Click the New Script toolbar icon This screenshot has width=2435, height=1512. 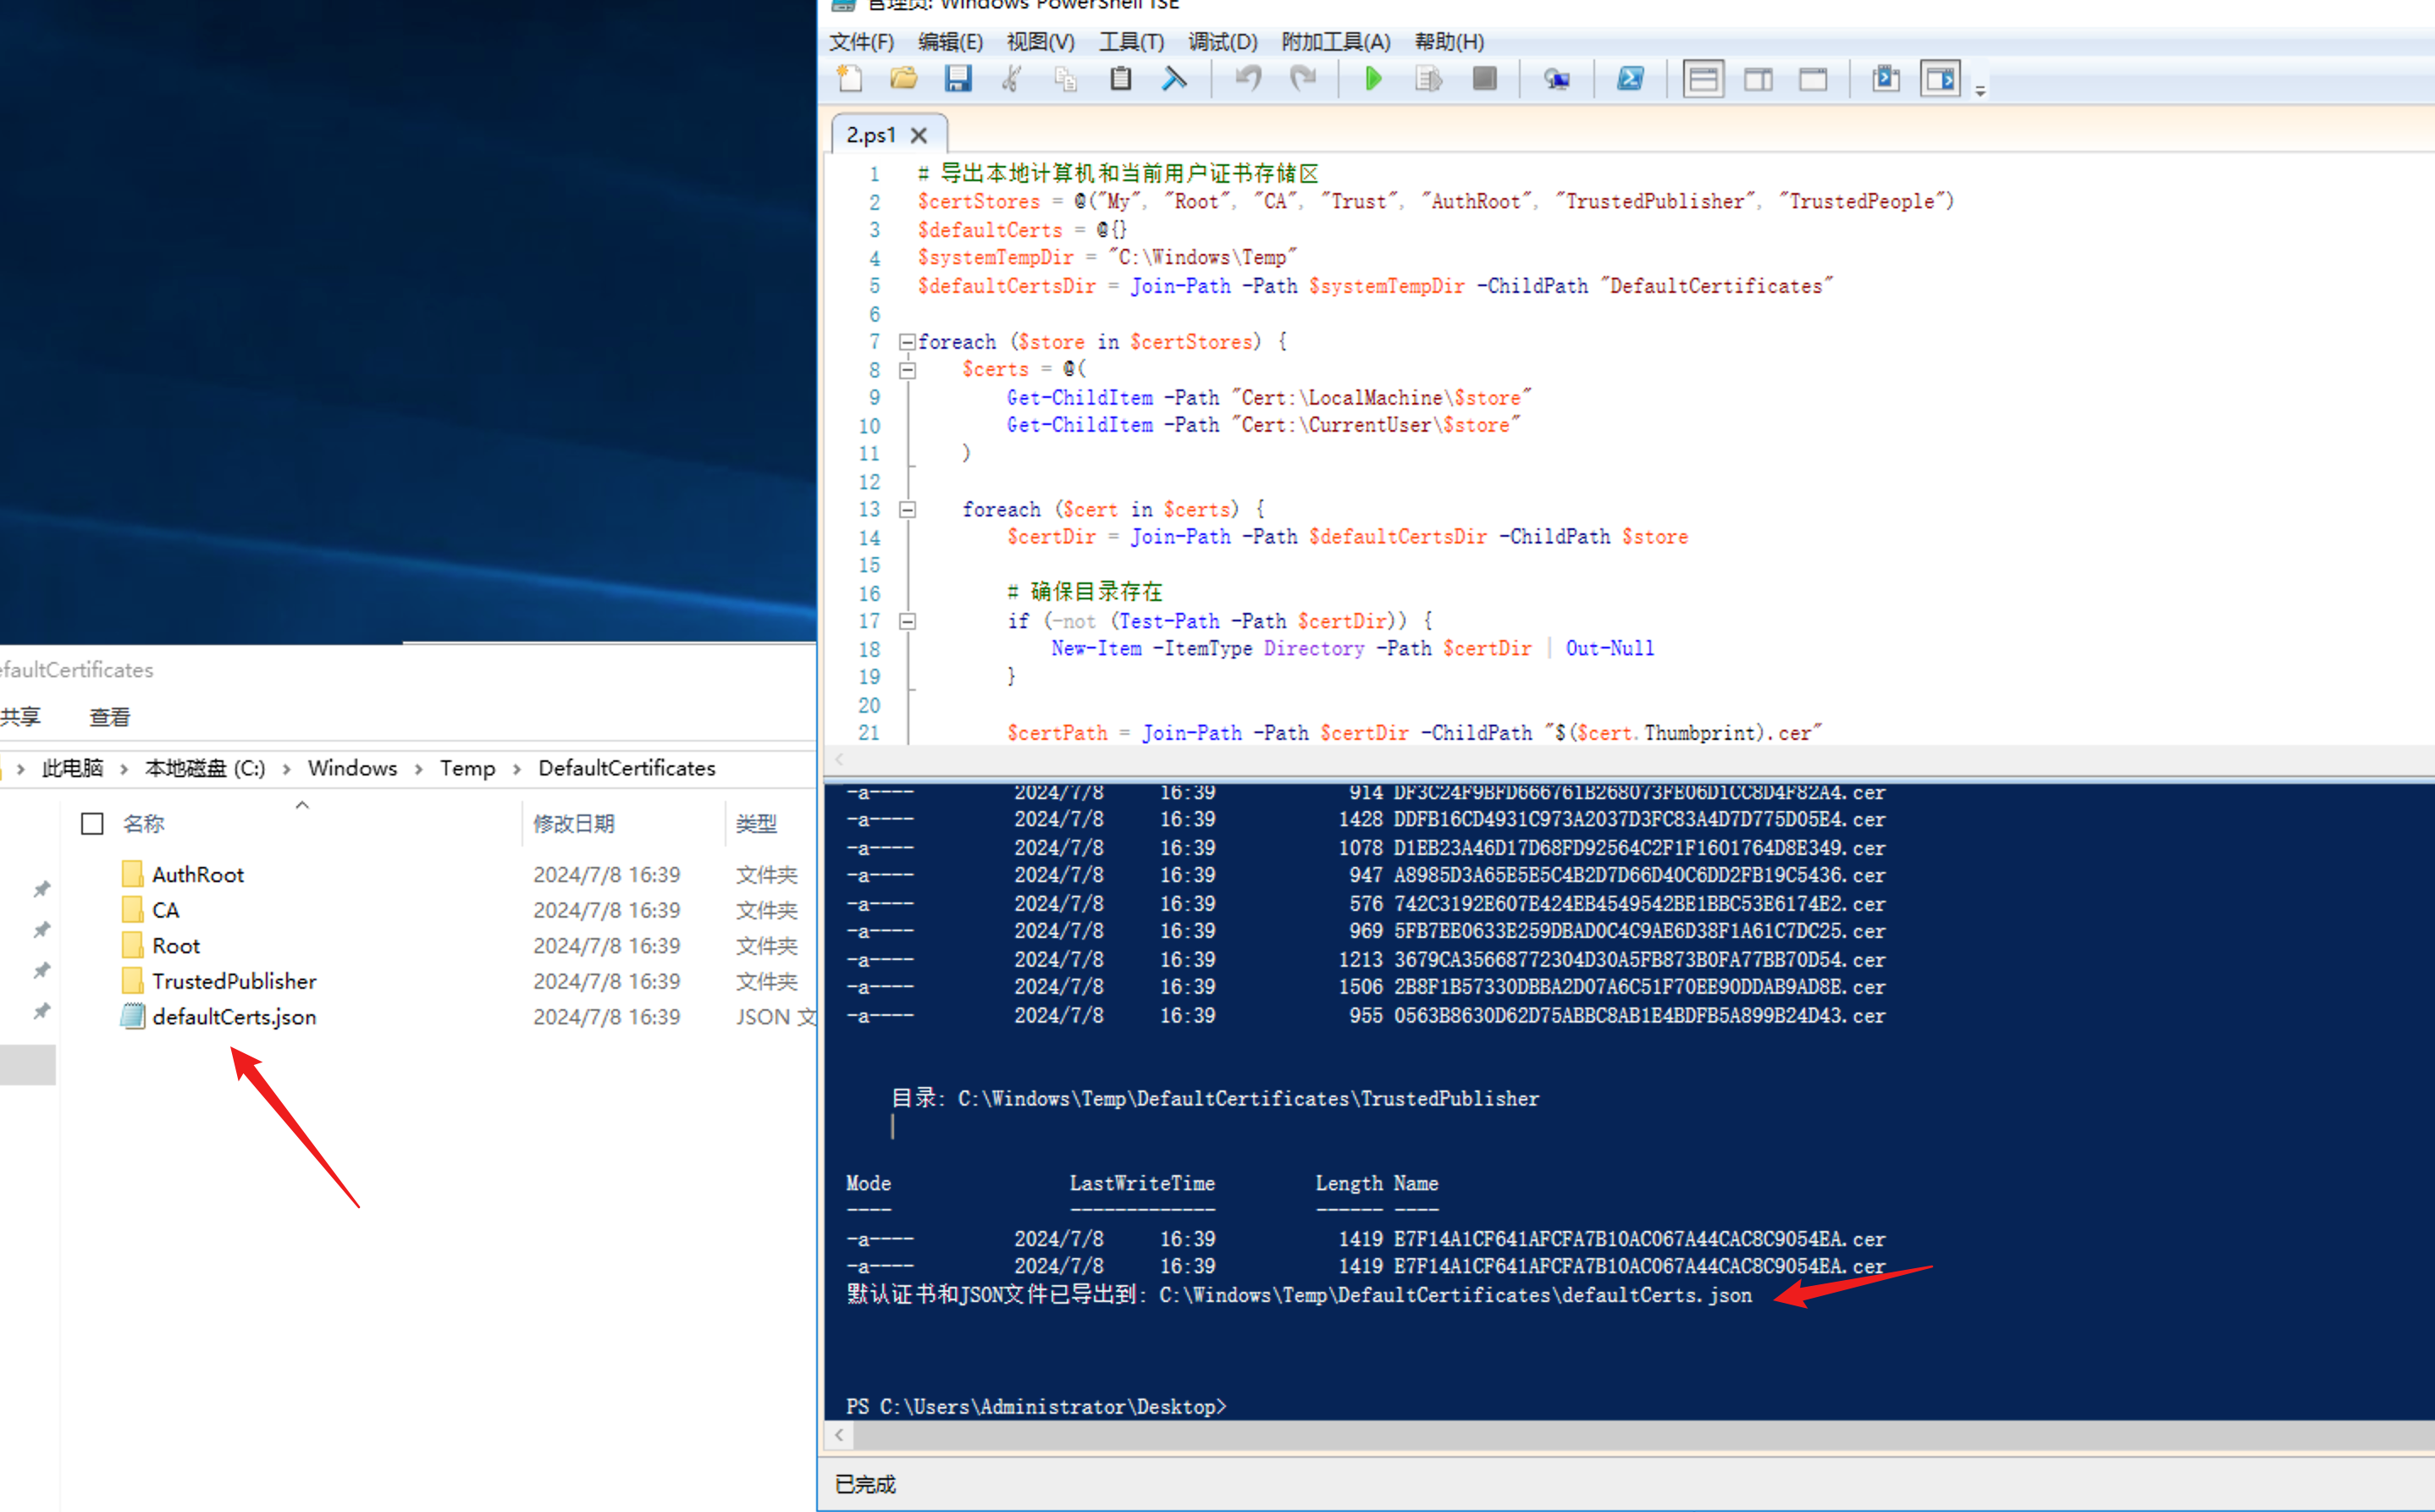(850, 79)
